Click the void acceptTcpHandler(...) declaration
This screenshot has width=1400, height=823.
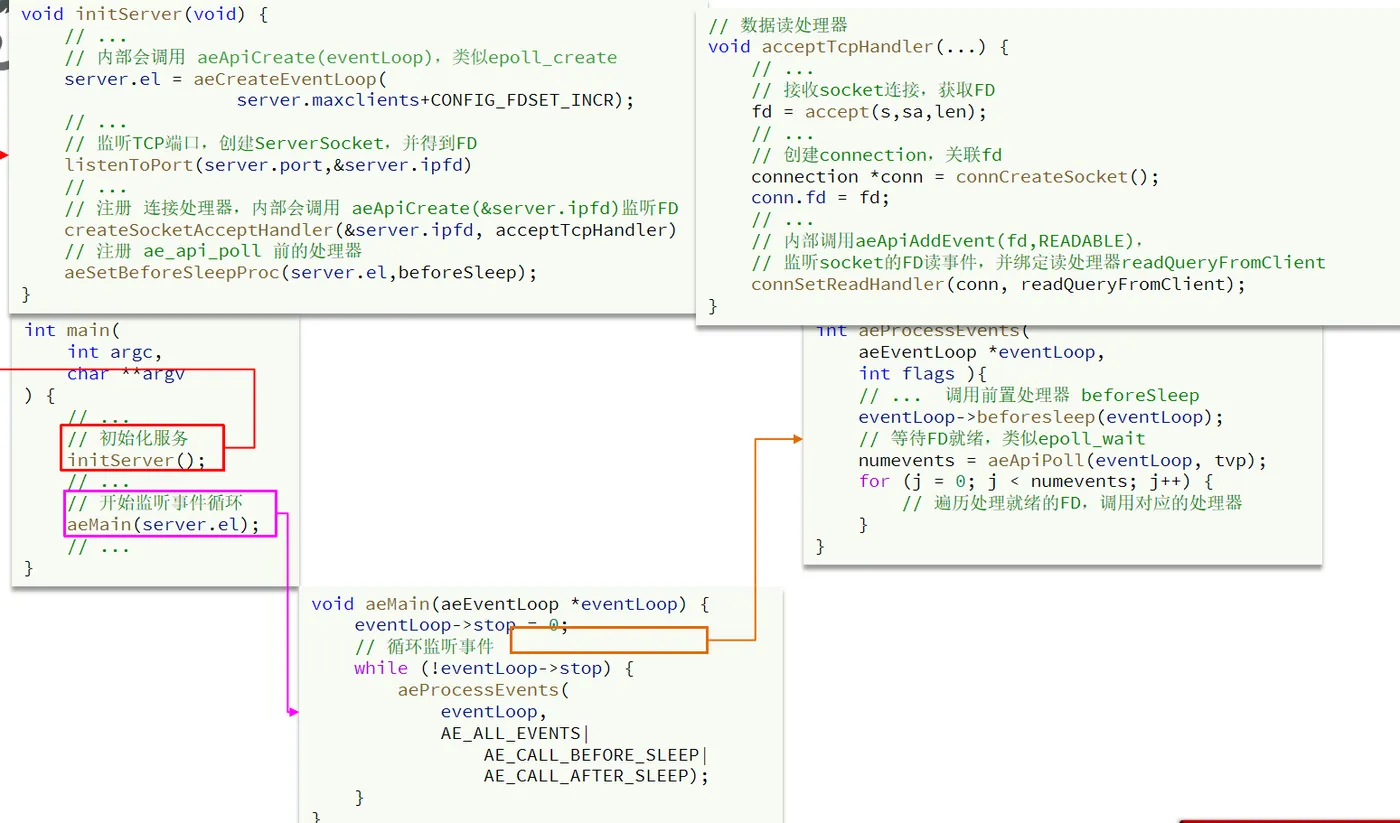[x=858, y=47]
